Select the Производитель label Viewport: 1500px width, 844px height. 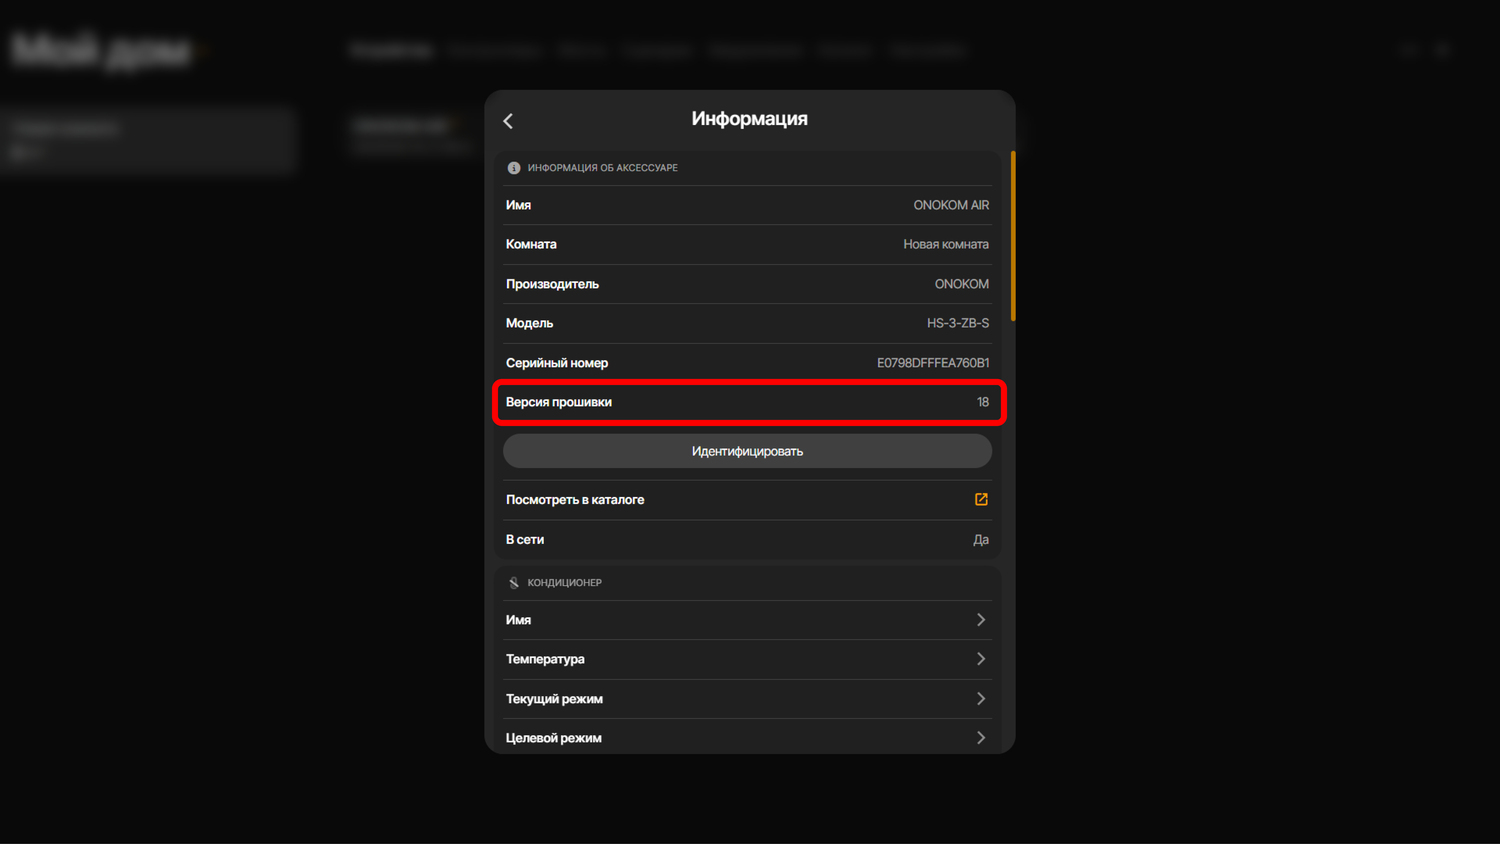(552, 284)
